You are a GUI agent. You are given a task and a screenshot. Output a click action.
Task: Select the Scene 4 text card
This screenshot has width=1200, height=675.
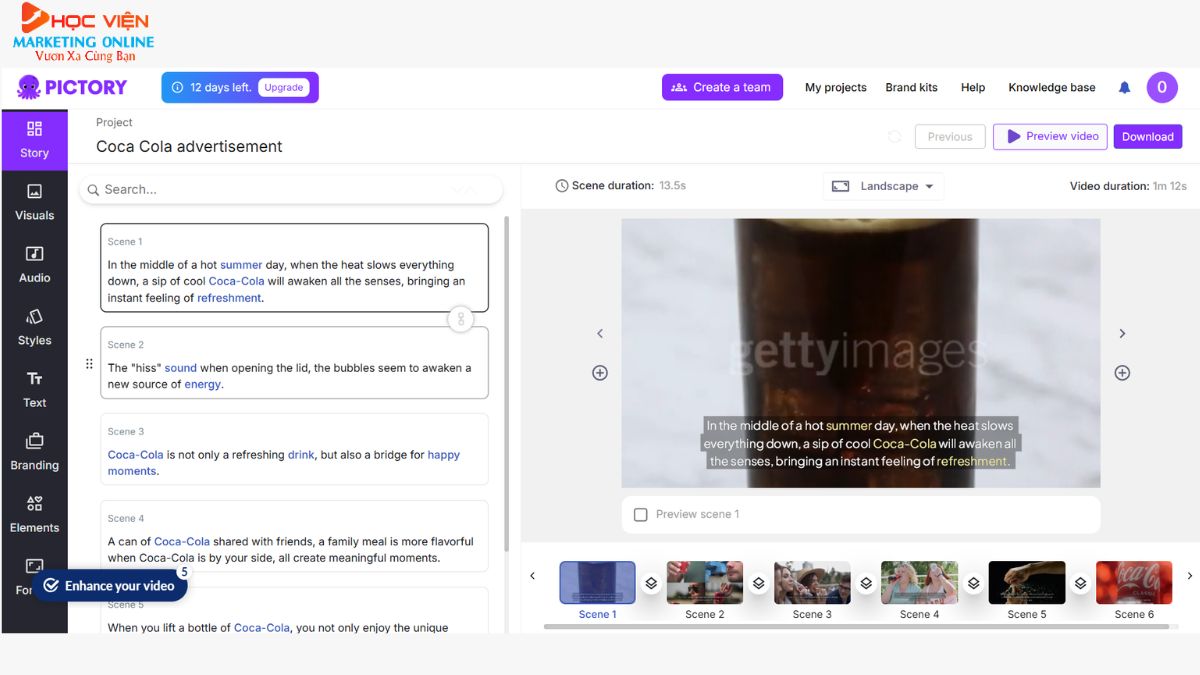pyautogui.click(x=294, y=536)
